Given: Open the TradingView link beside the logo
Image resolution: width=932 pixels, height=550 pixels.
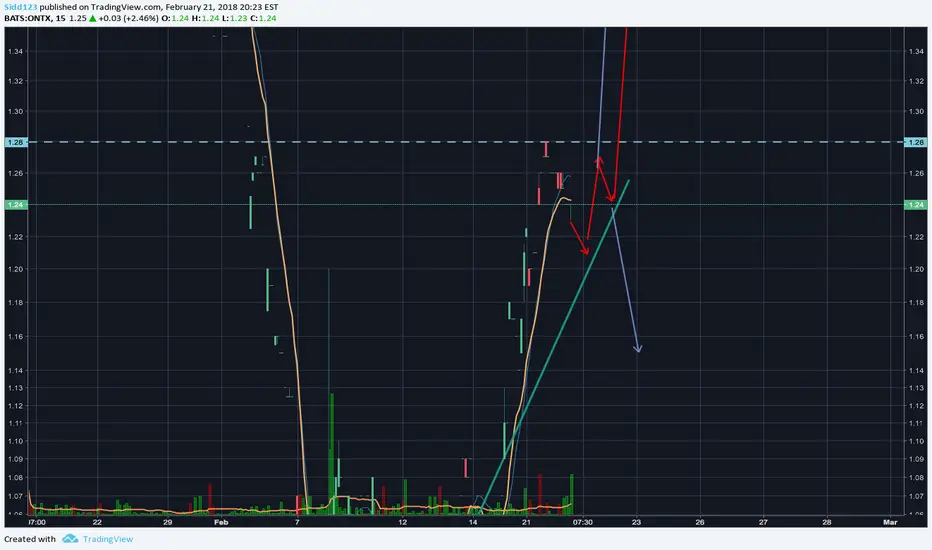Looking at the screenshot, I should click(108, 539).
